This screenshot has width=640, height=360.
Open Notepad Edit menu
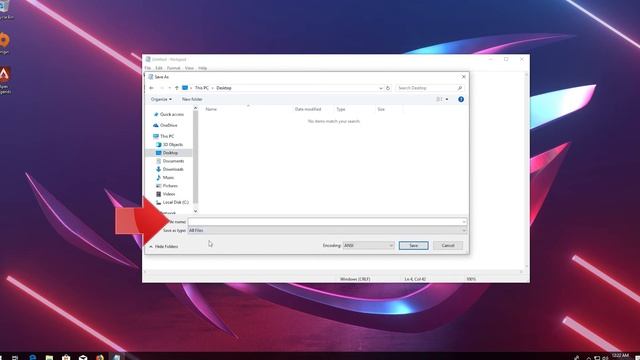(x=159, y=68)
